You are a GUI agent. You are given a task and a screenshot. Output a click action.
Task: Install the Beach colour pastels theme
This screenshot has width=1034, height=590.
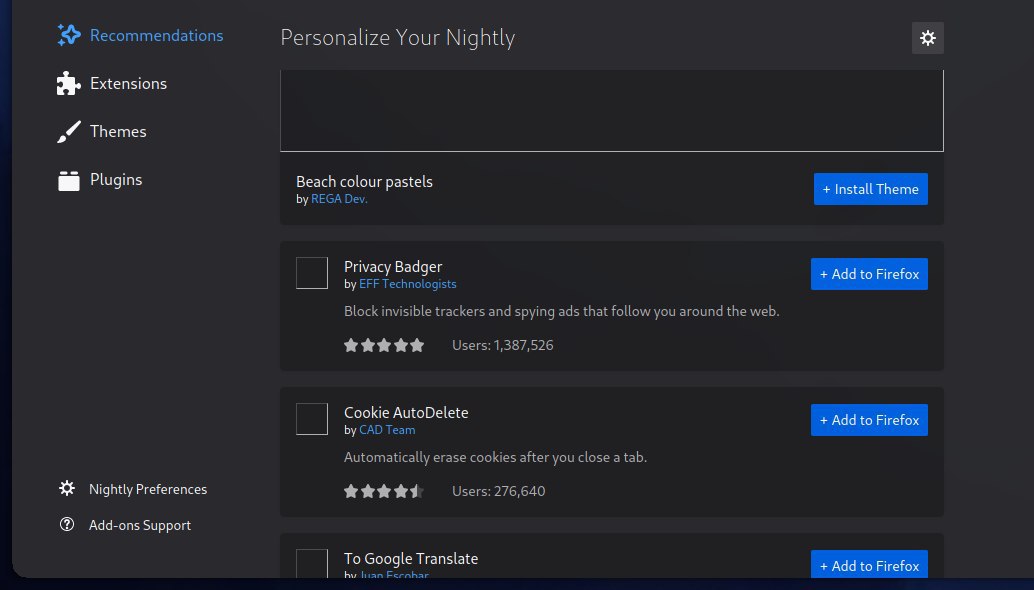click(870, 189)
